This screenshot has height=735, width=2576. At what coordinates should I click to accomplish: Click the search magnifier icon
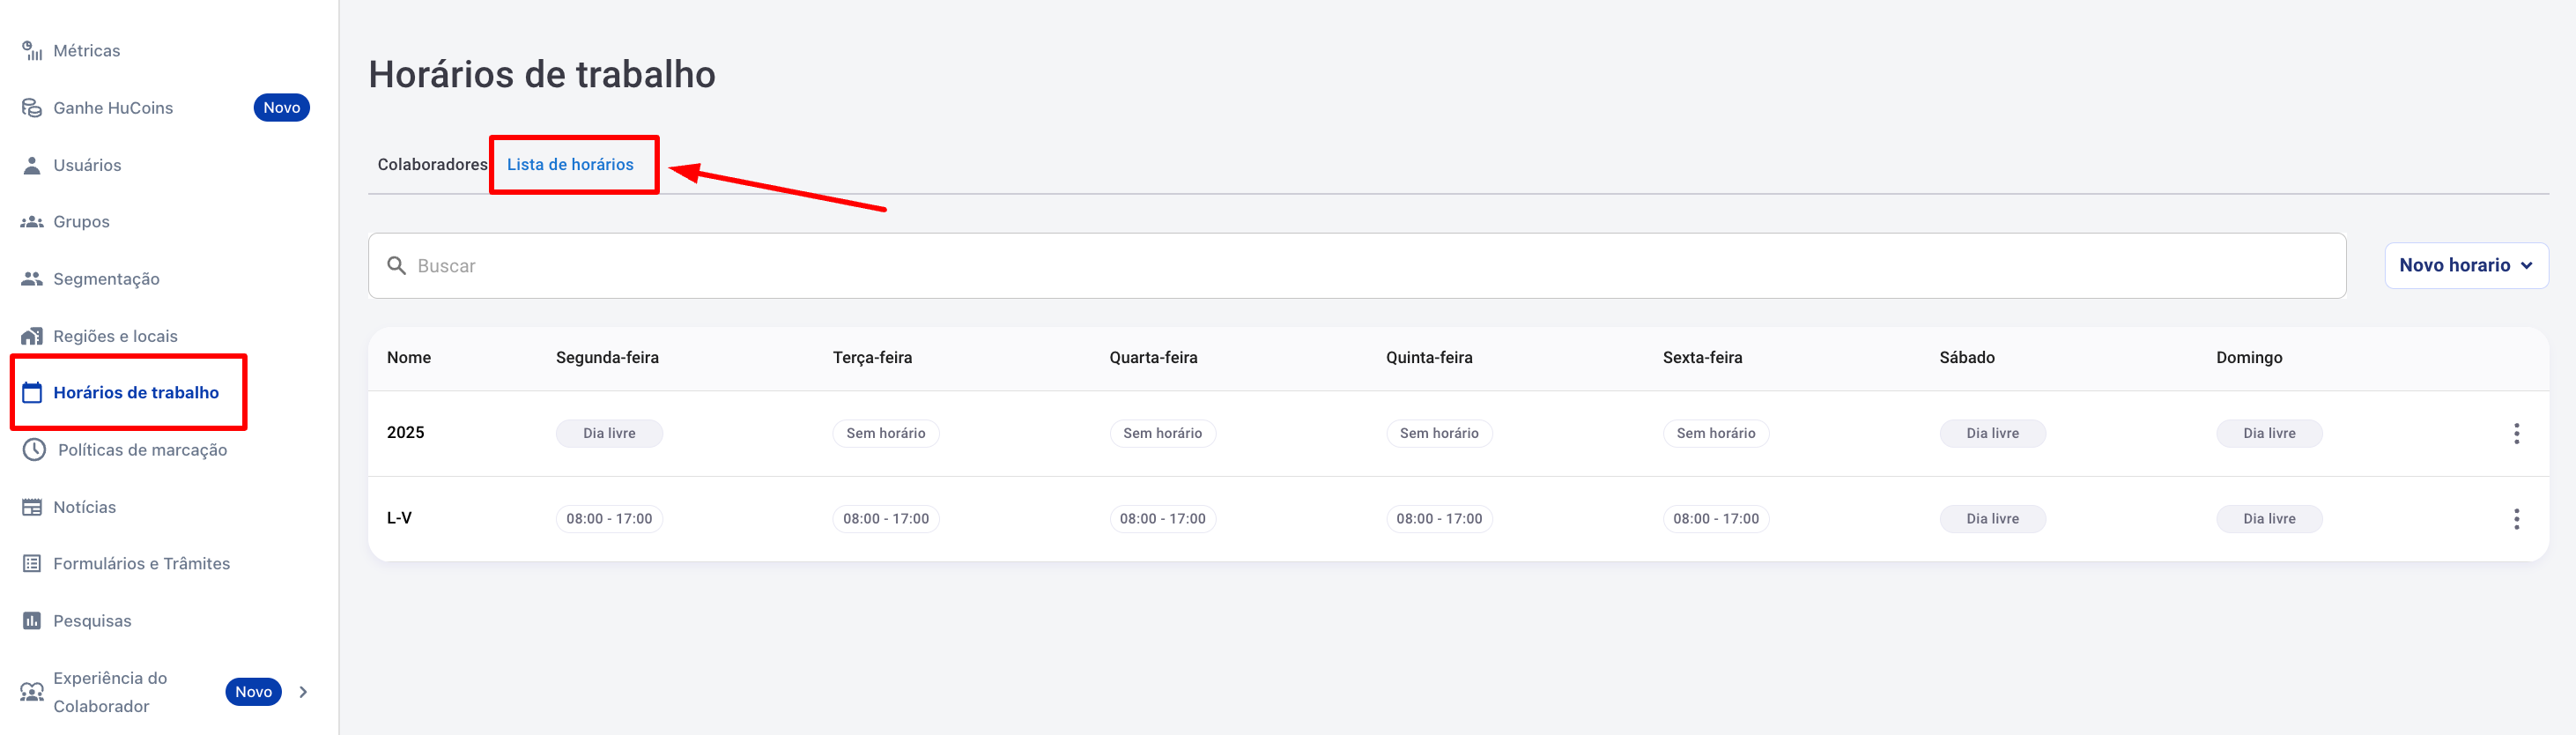click(x=396, y=266)
